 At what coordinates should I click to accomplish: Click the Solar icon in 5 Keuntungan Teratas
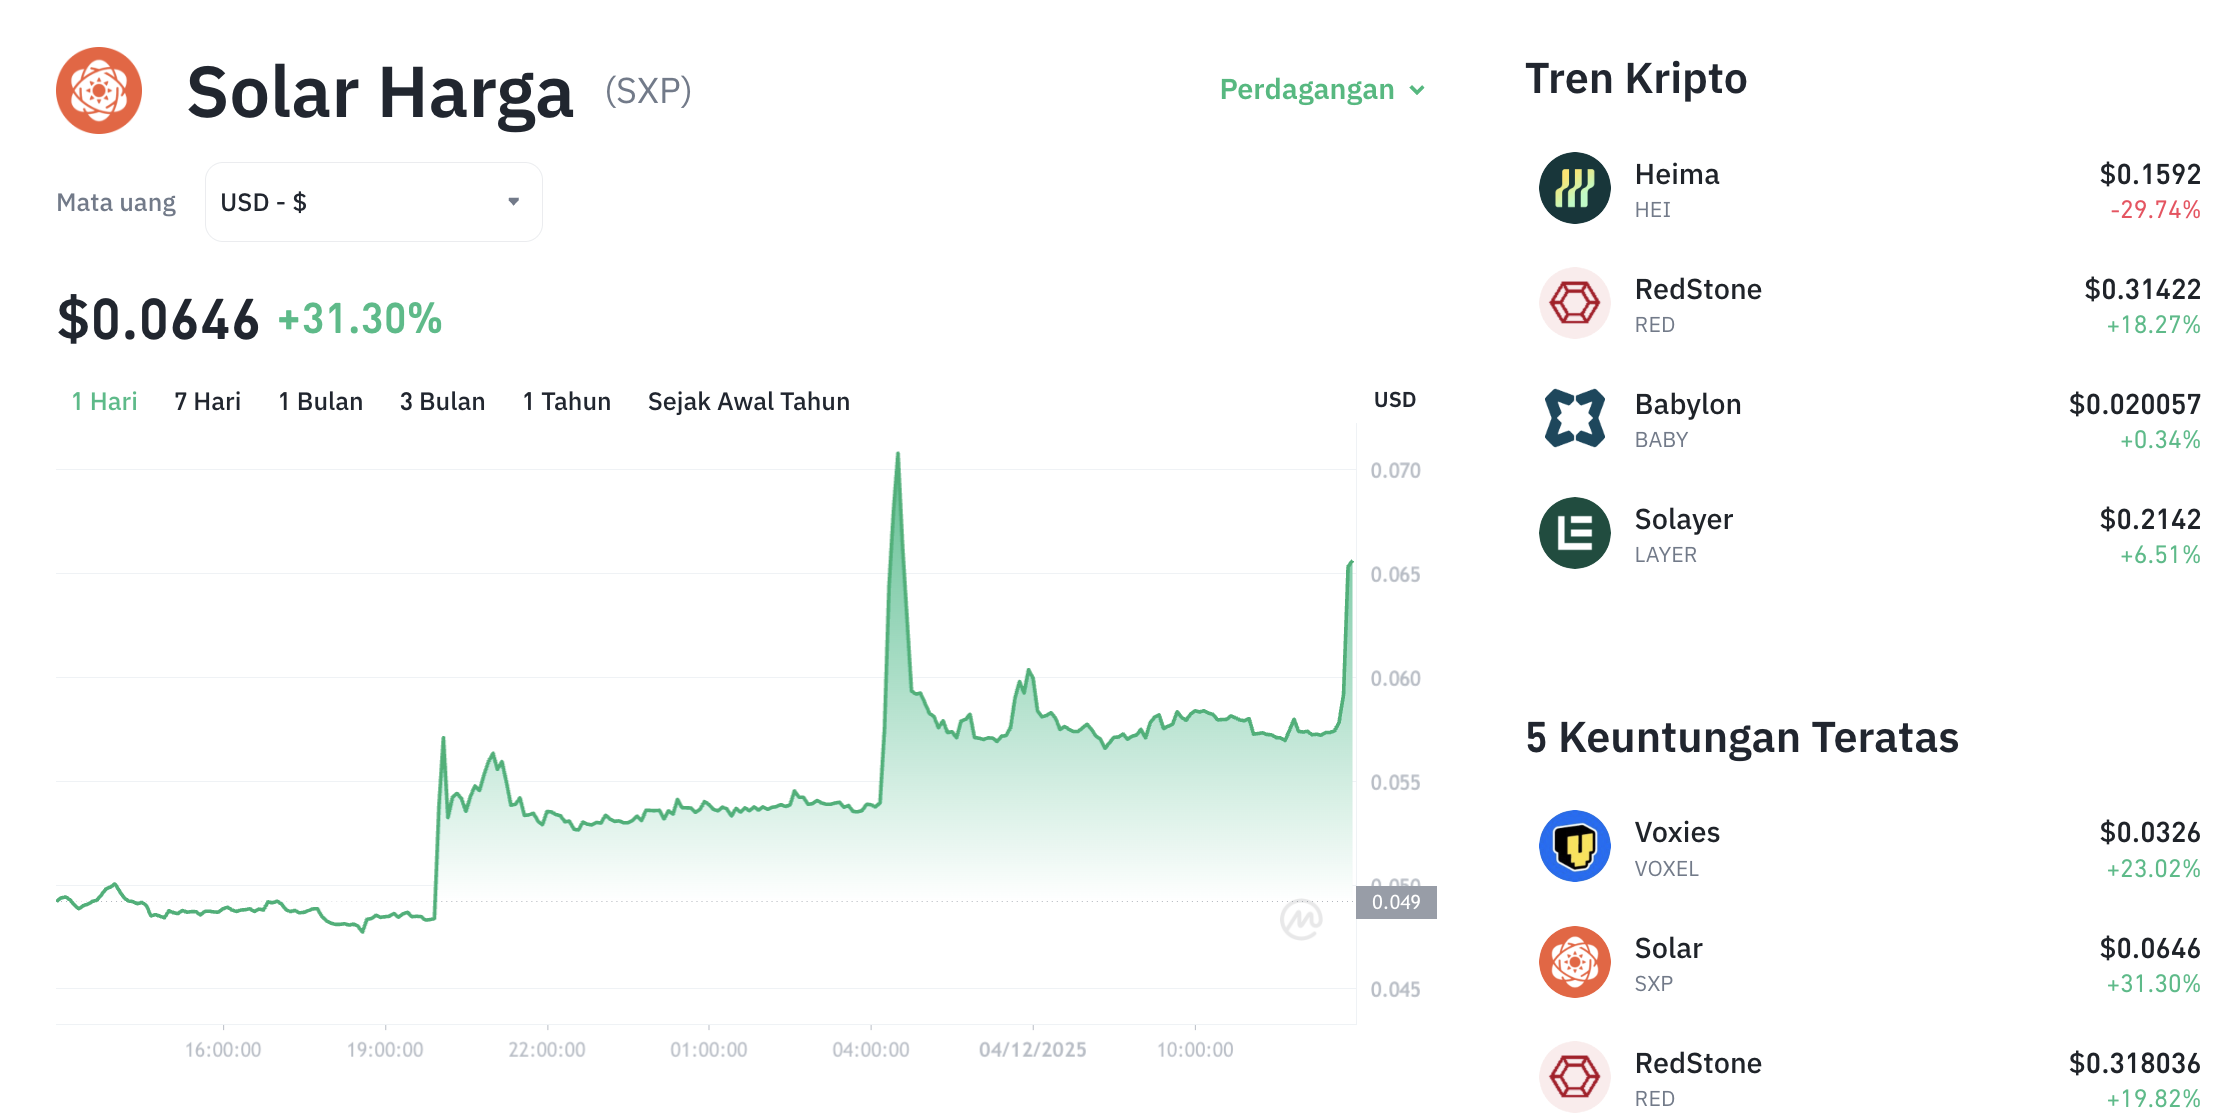click(1573, 961)
